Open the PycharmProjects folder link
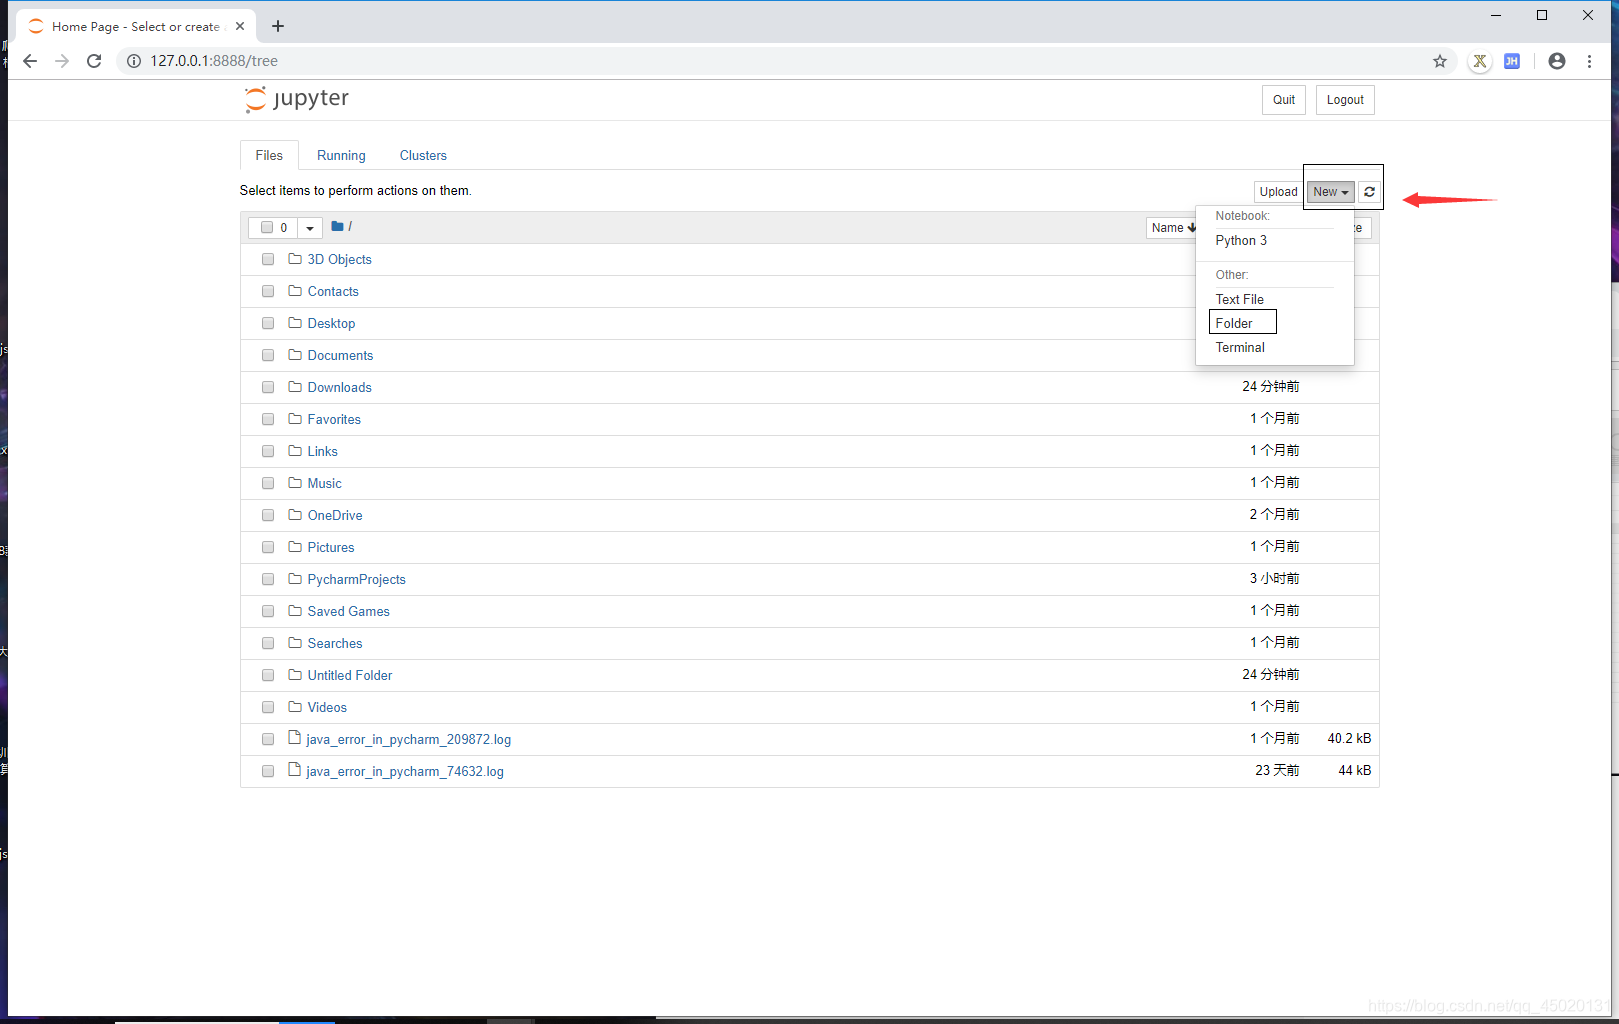The image size is (1619, 1024). point(356,579)
